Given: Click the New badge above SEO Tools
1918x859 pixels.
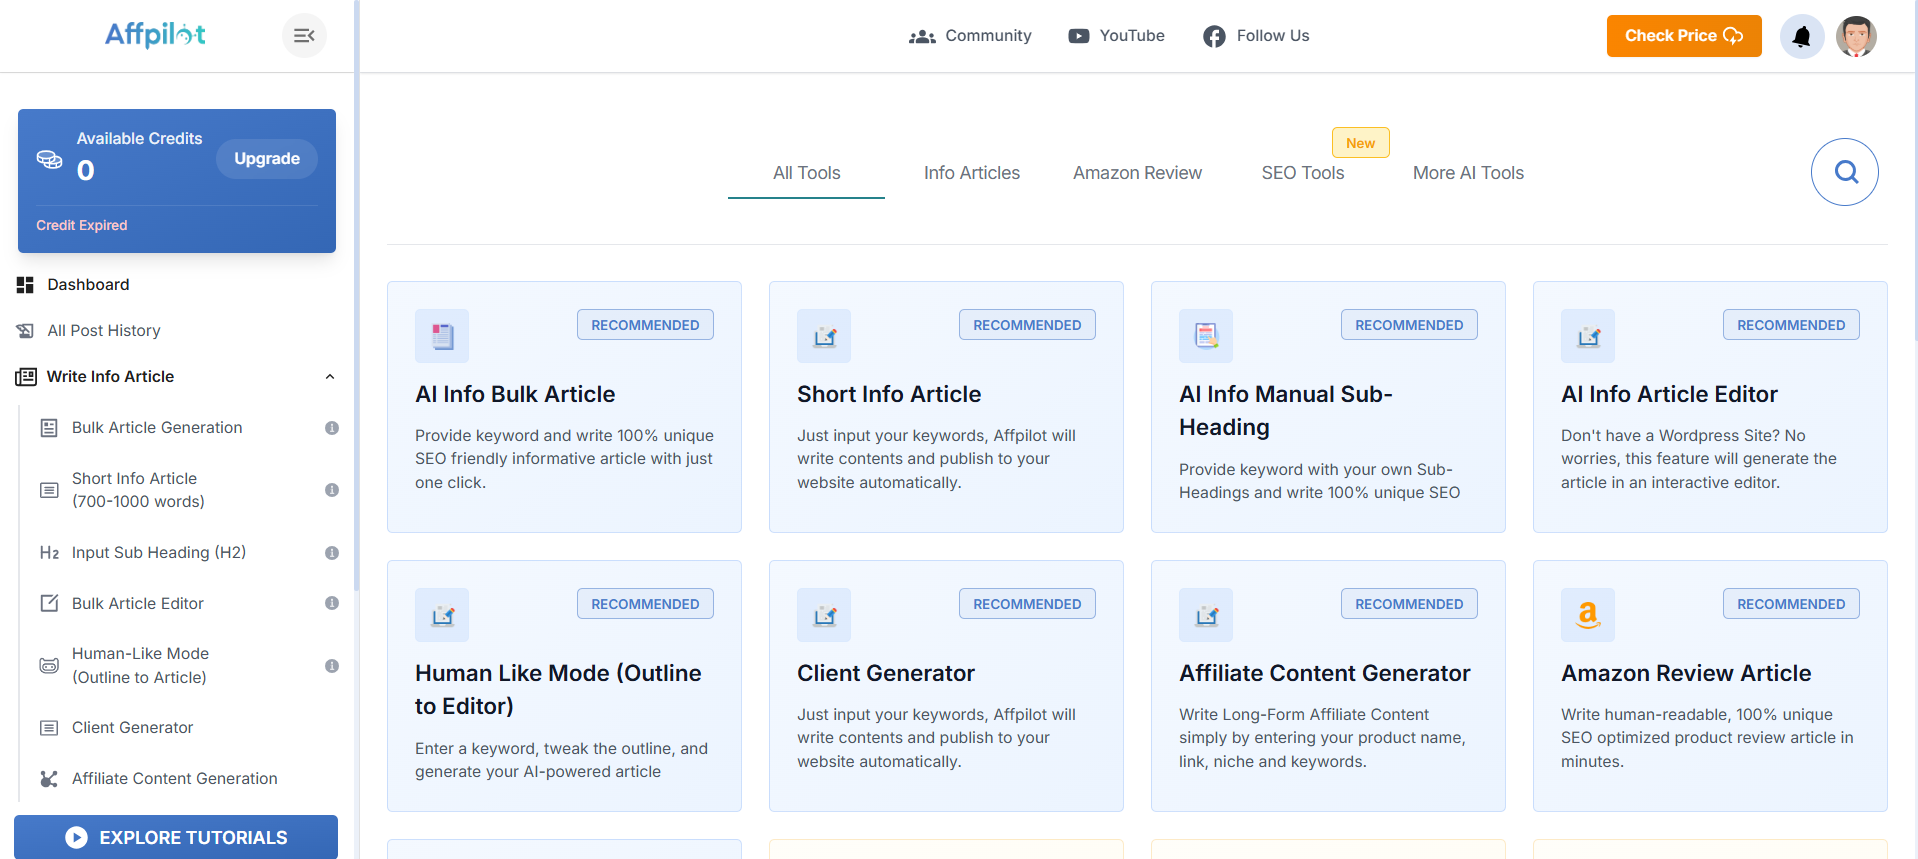Looking at the screenshot, I should coord(1360,143).
